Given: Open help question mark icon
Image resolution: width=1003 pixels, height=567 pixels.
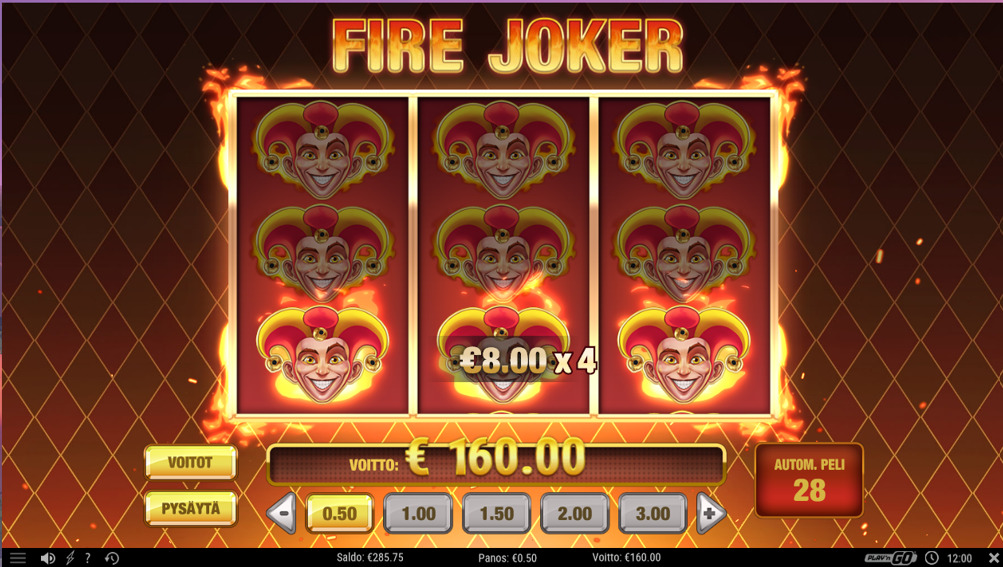Looking at the screenshot, I should click(x=88, y=558).
